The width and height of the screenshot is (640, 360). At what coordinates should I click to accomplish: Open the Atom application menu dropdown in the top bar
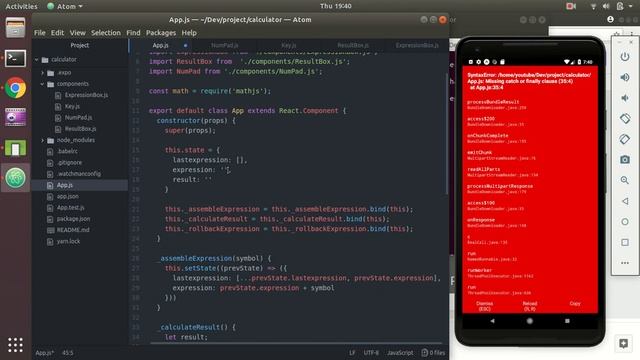click(x=65, y=6)
